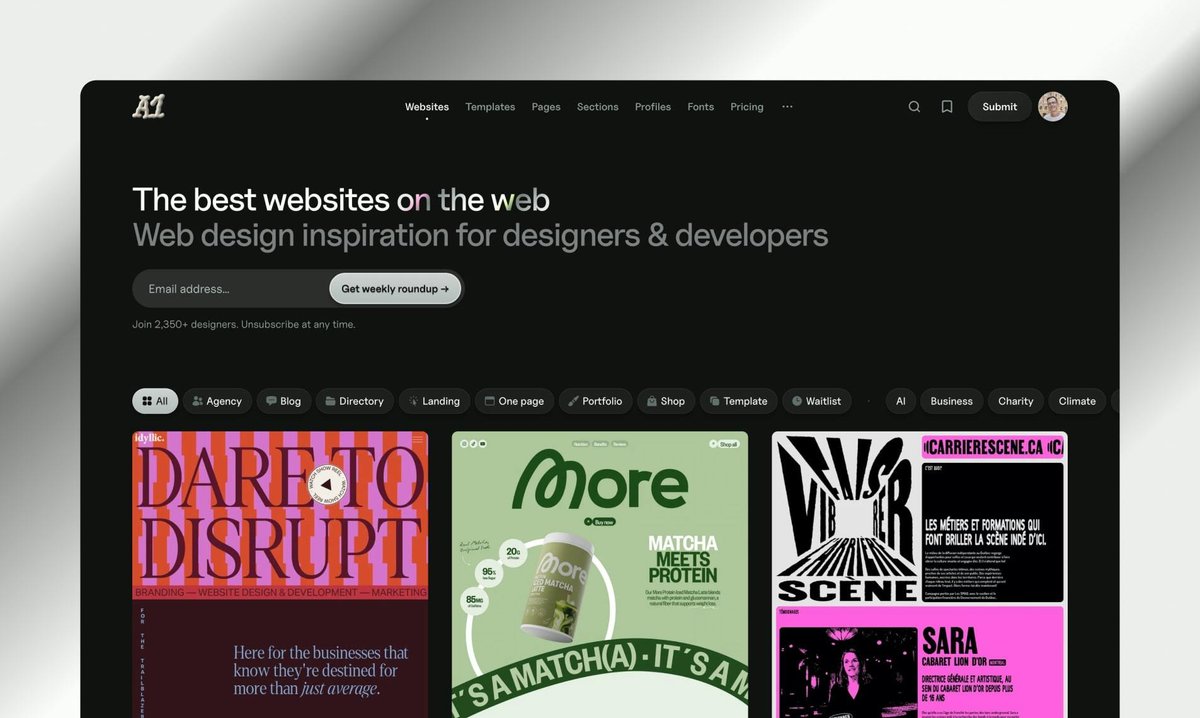Filter by Agency category

coord(217,401)
